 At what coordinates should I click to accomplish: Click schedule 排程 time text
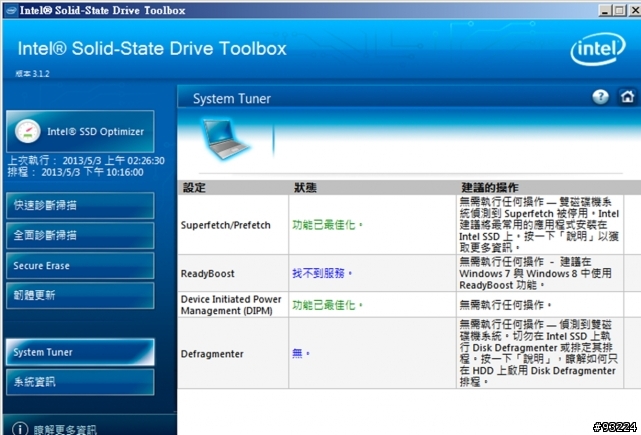pyautogui.click(x=76, y=172)
